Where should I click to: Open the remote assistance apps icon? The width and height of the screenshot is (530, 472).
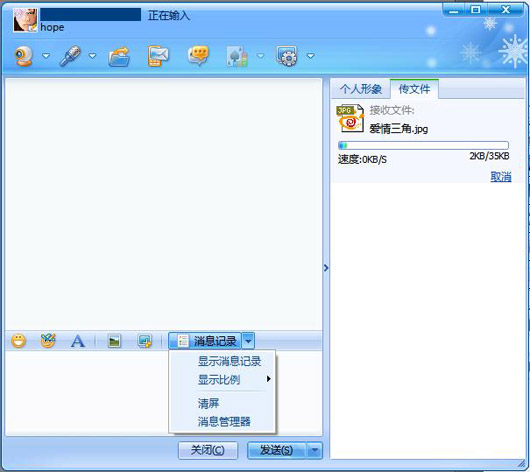point(287,56)
